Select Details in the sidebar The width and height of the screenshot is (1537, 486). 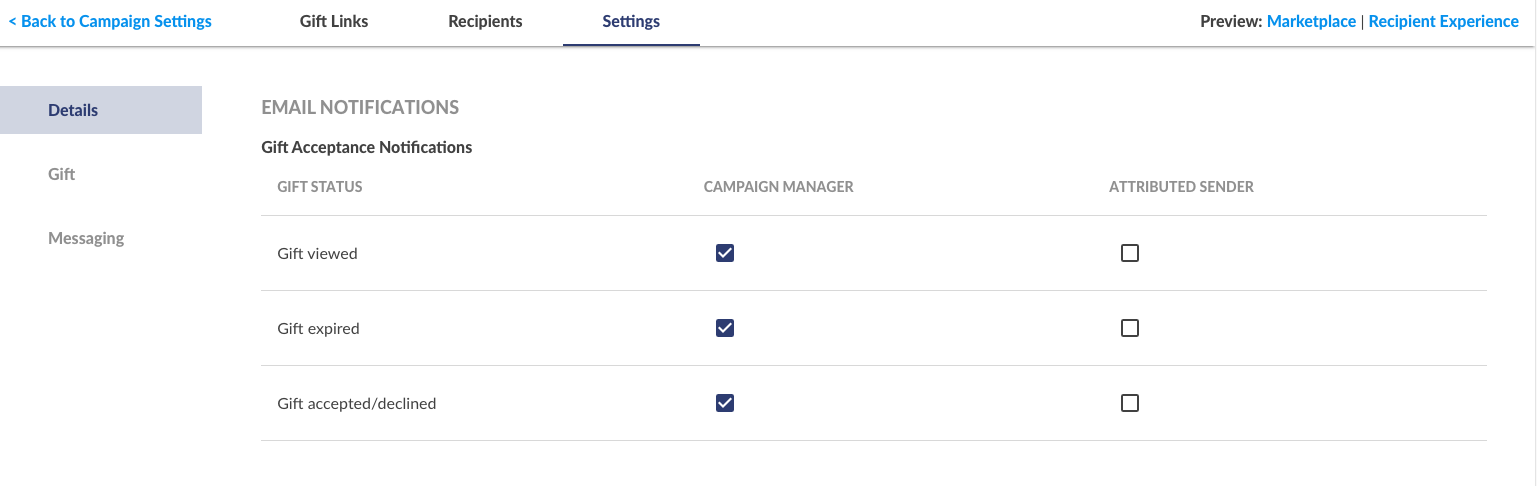[x=101, y=110]
